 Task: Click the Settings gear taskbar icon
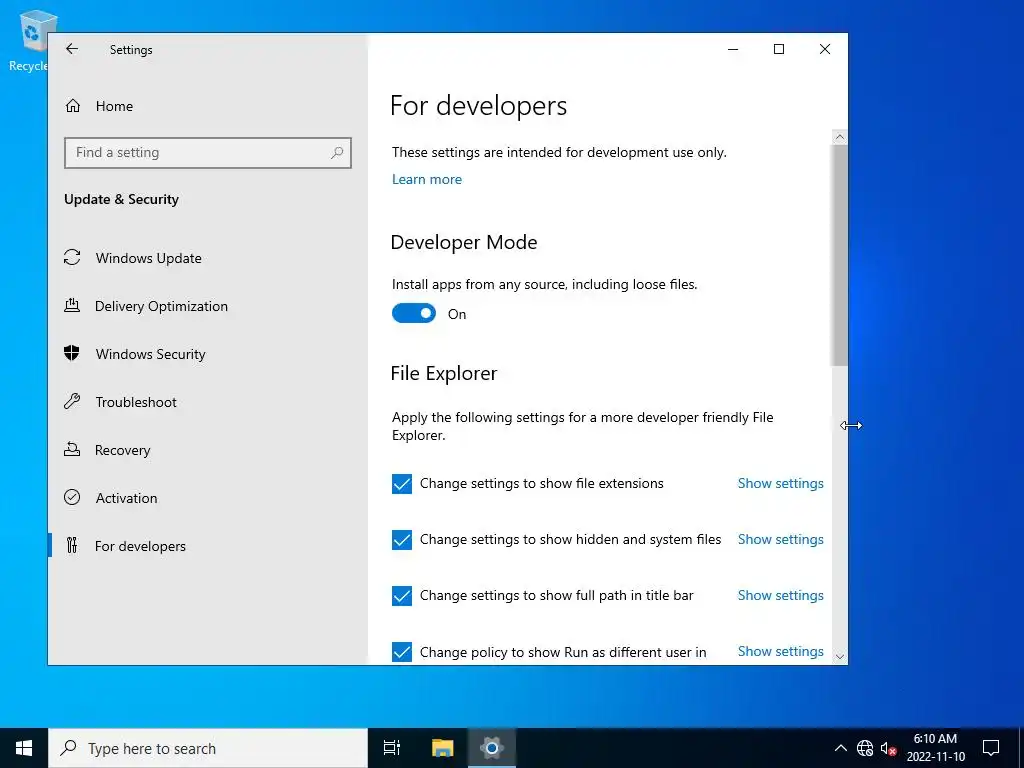click(492, 748)
